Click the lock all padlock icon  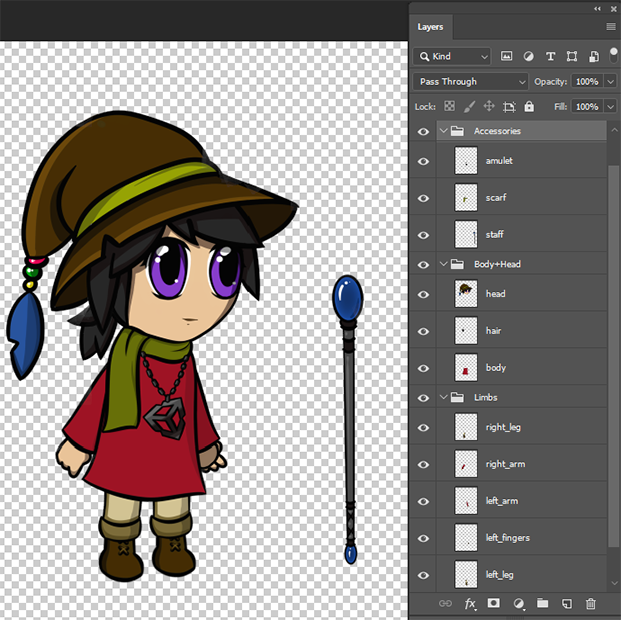(529, 106)
